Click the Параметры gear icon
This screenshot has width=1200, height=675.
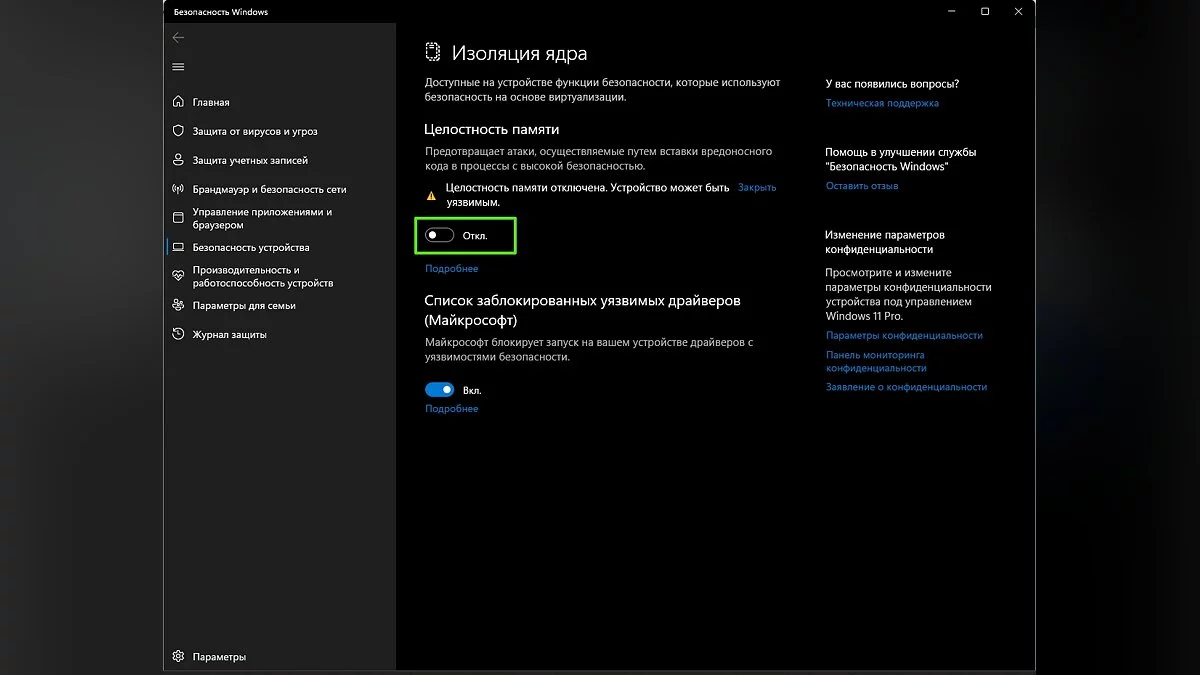[179, 657]
